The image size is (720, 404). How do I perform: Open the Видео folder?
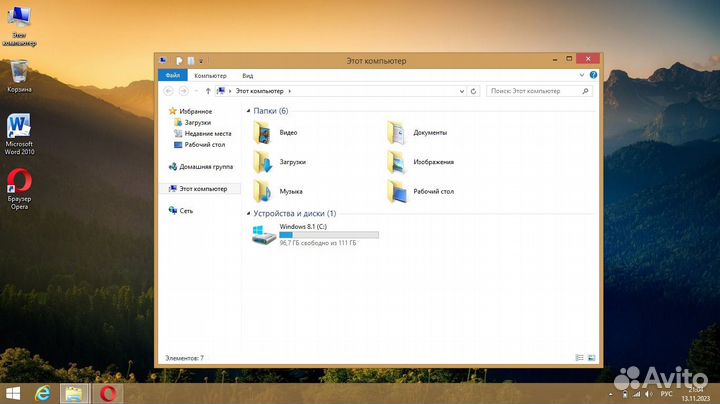(264, 132)
